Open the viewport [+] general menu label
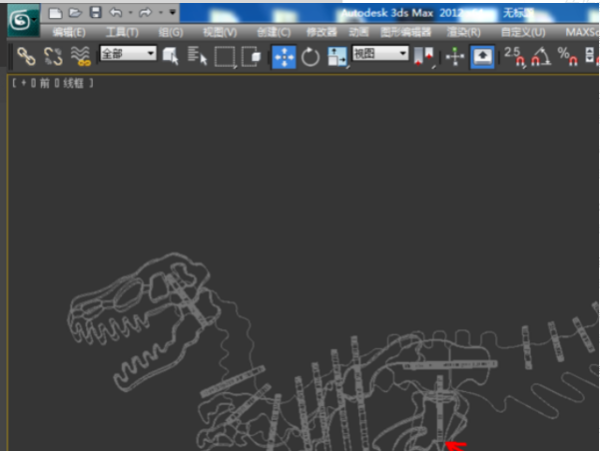The width and height of the screenshot is (600, 451). pos(23,83)
